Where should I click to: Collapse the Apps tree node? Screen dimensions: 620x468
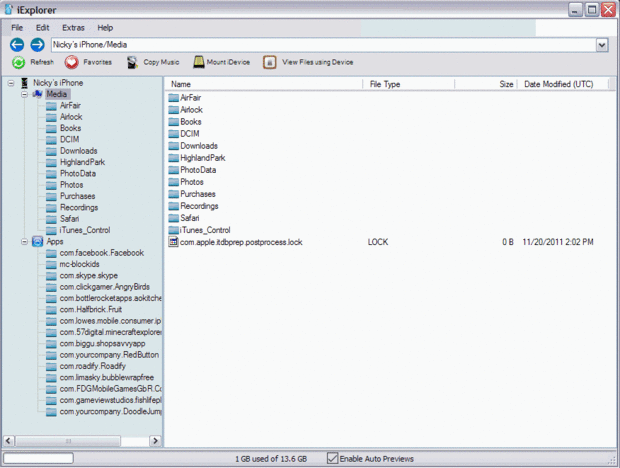(x=25, y=242)
